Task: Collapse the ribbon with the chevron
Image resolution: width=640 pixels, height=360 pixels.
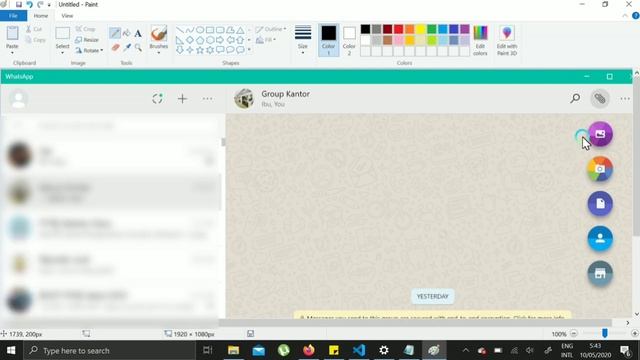Action: (x=625, y=16)
